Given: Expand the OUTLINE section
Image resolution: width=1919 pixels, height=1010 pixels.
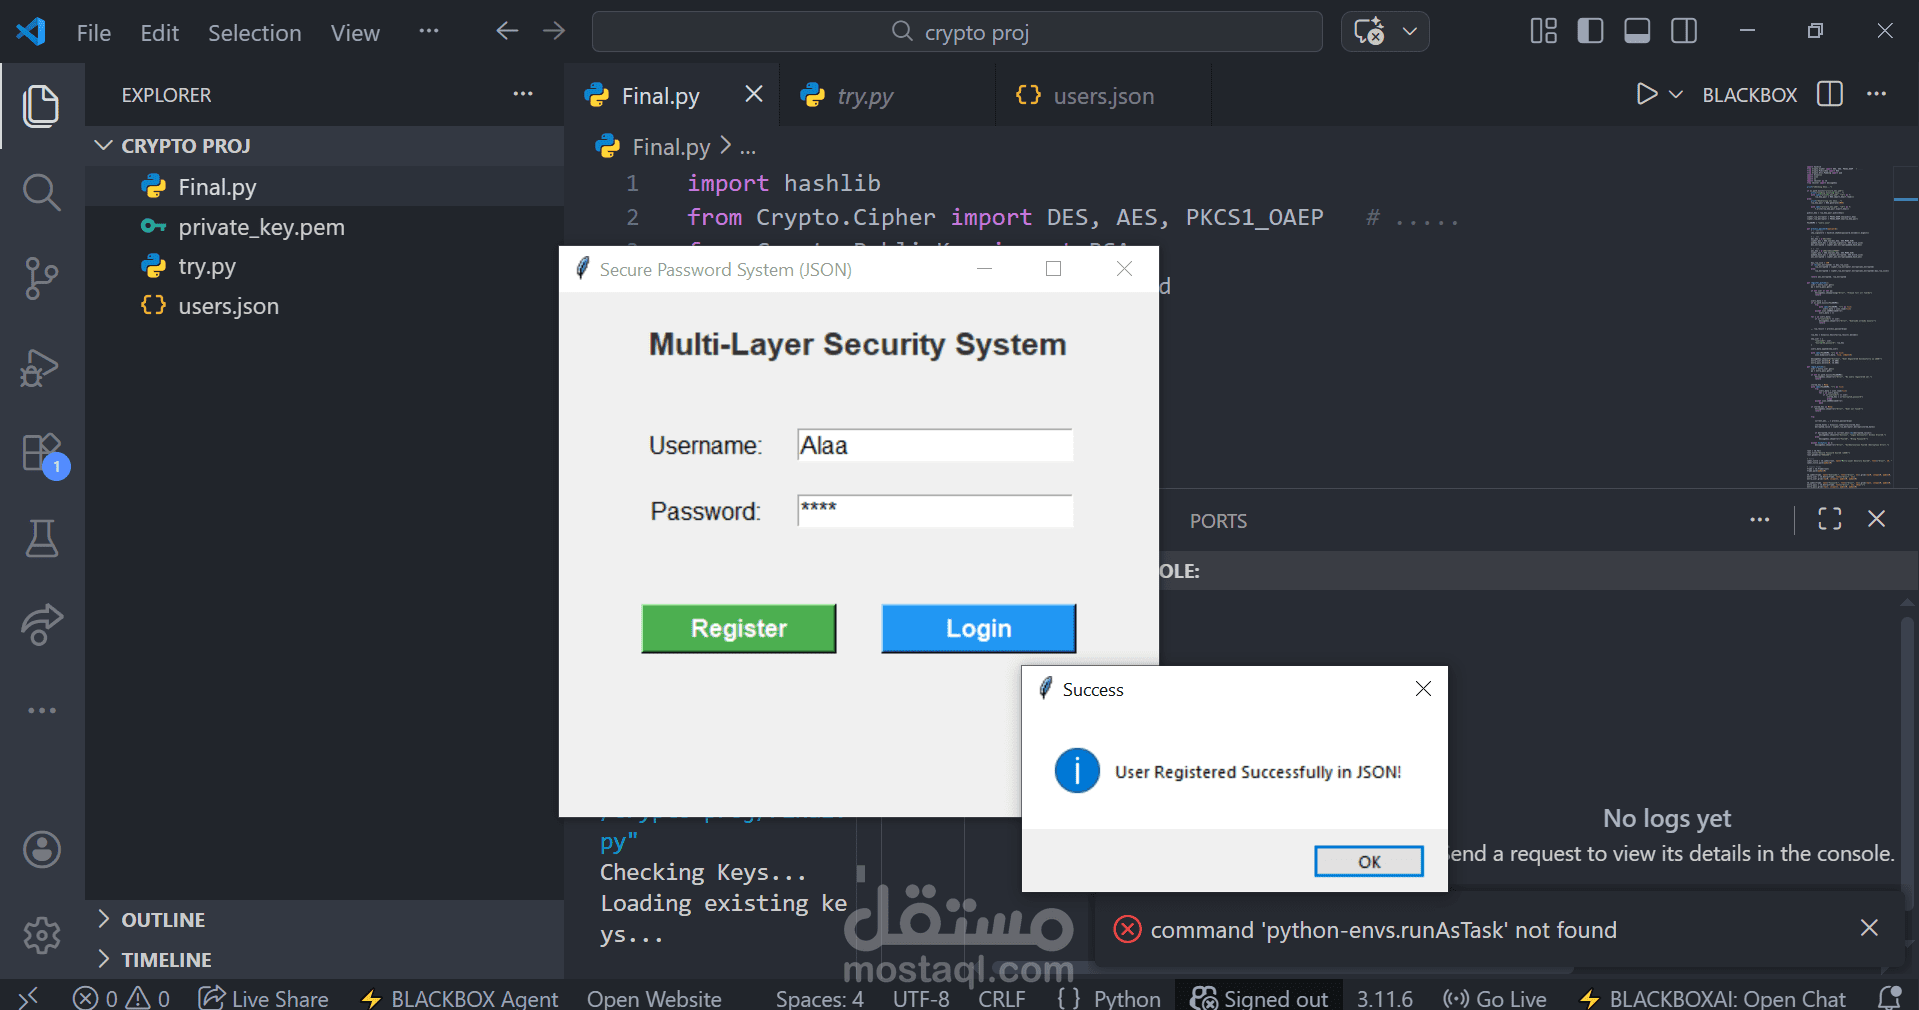Looking at the screenshot, I should click(x=104, y=919).
